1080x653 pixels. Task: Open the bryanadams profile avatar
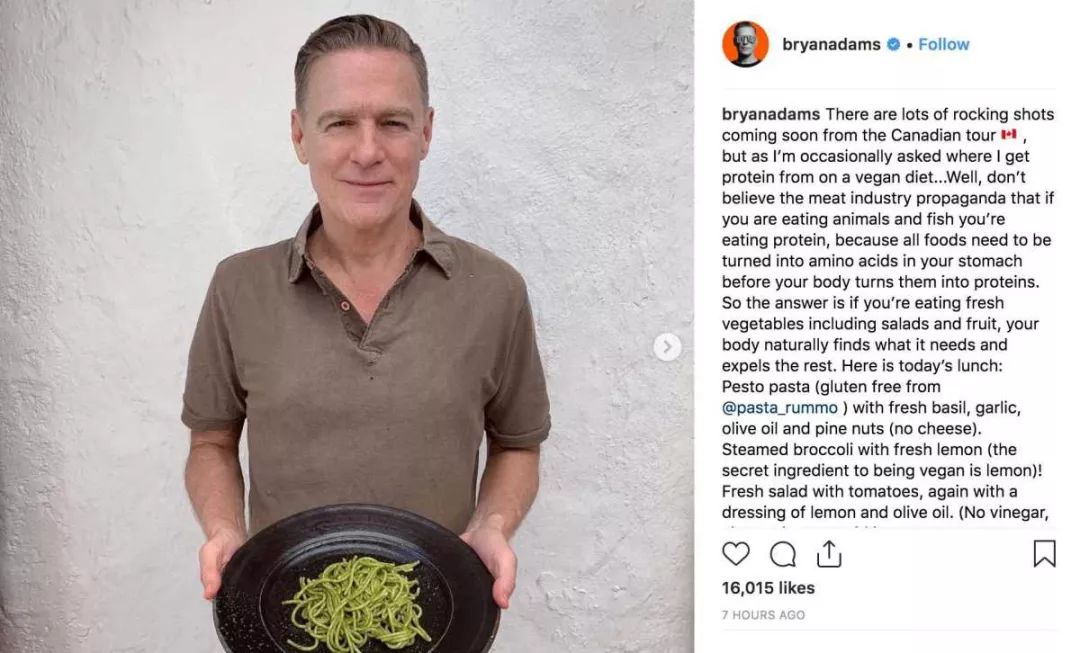pos(745,44)
